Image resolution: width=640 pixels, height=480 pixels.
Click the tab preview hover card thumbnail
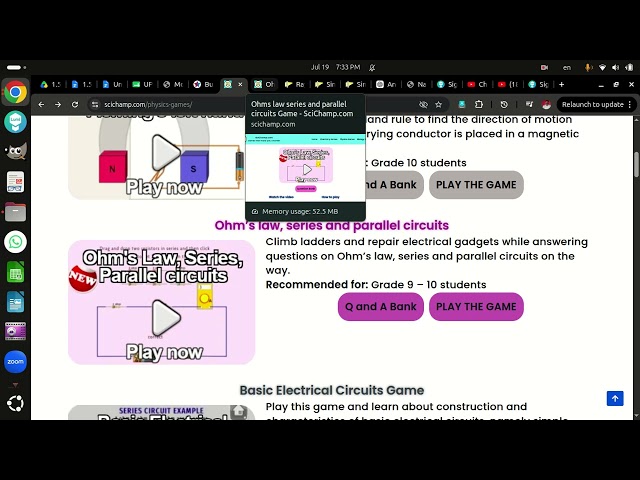pos(305,168)
